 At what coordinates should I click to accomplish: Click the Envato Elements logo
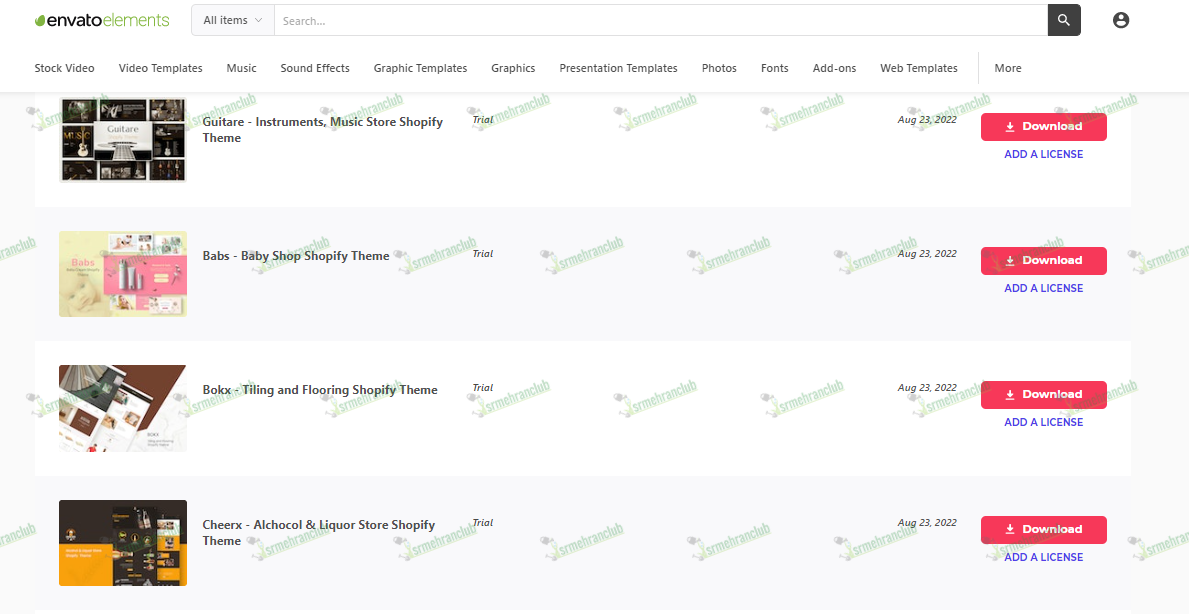point(102,20)
